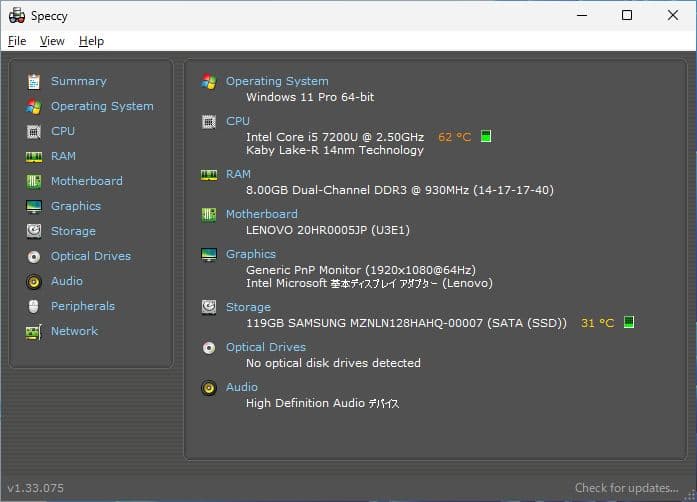697x502 pixels.
Task: Click the Graphics heading link in summary
Action: [x=251, y=254]
